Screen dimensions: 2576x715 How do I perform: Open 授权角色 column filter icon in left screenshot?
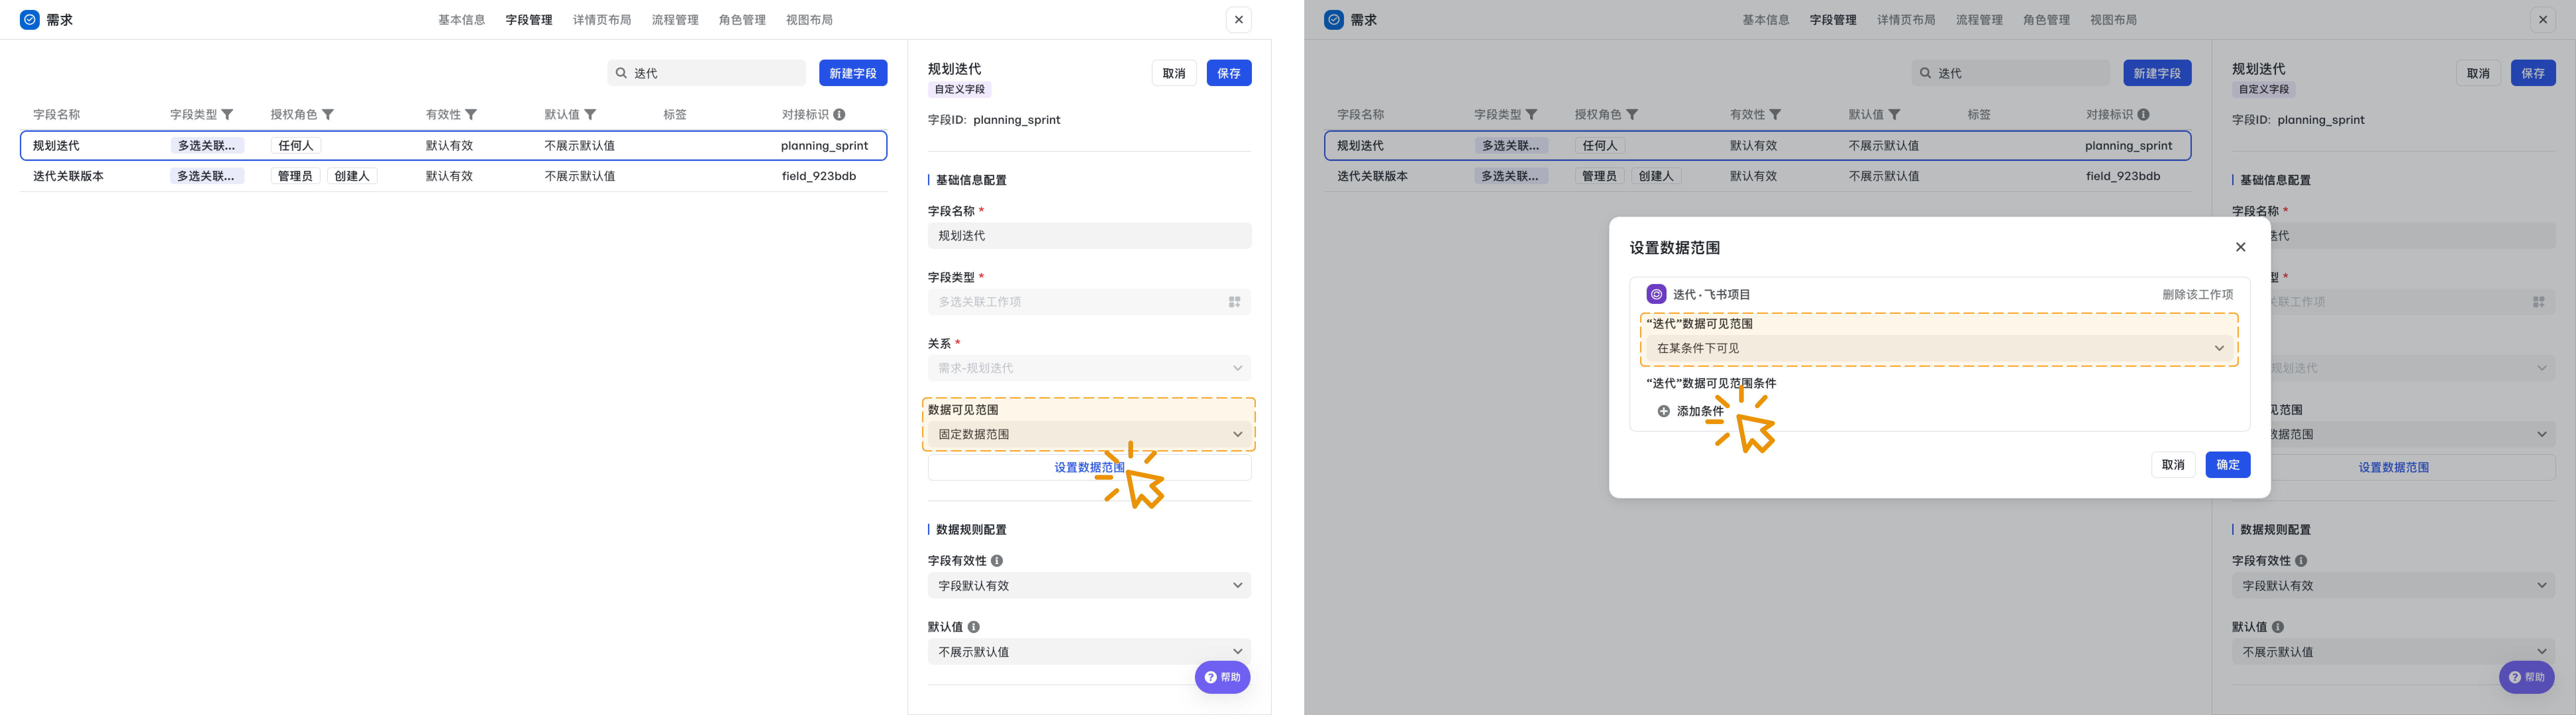point(328,115)
